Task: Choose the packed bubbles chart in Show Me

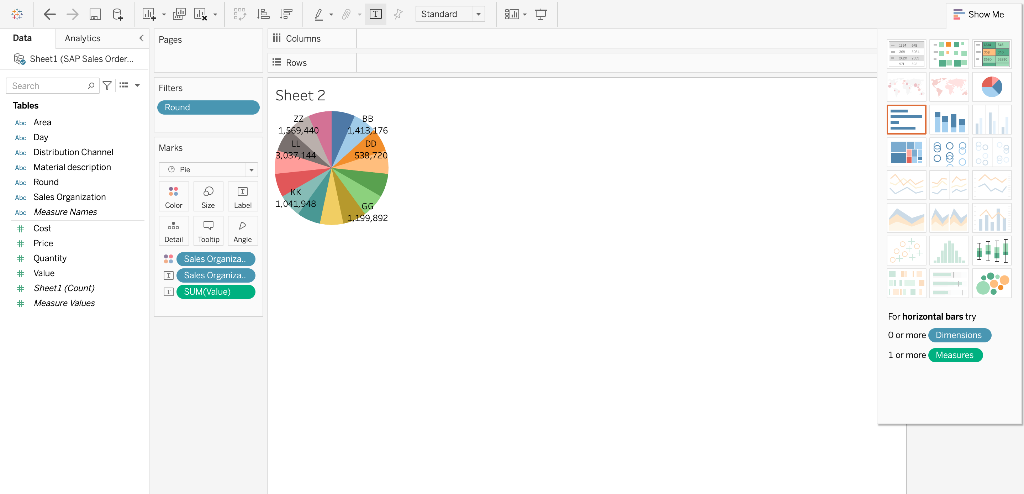Action: point(992,282)
